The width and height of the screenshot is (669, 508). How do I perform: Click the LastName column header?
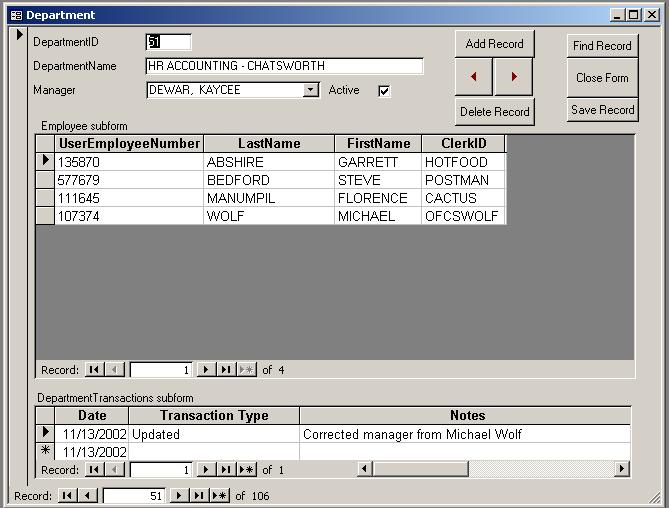click(269, 144)
